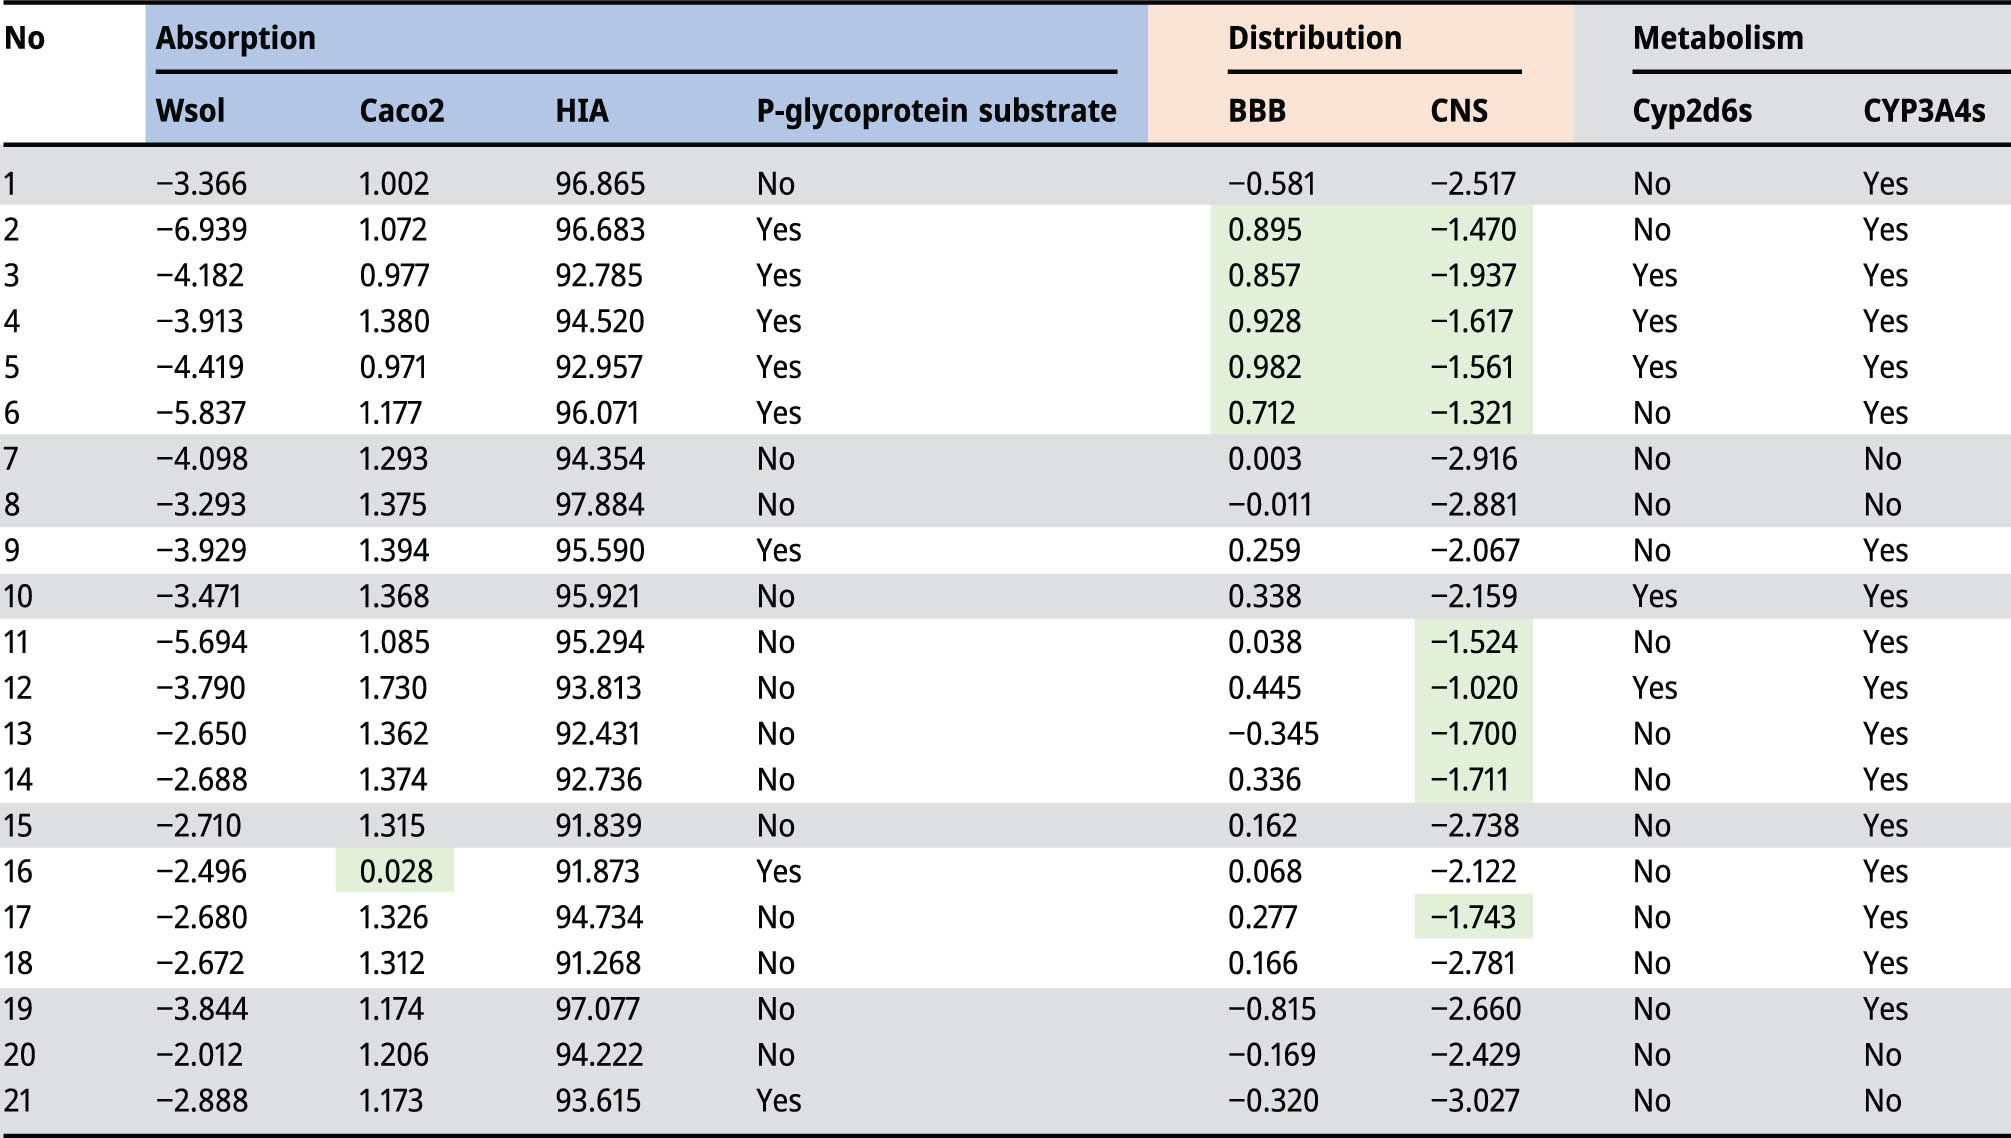Select the HIA column header
Image resolution: width=2011 pixels, height=1138 pixels.
pyautogui.click(x=581, y=110)
